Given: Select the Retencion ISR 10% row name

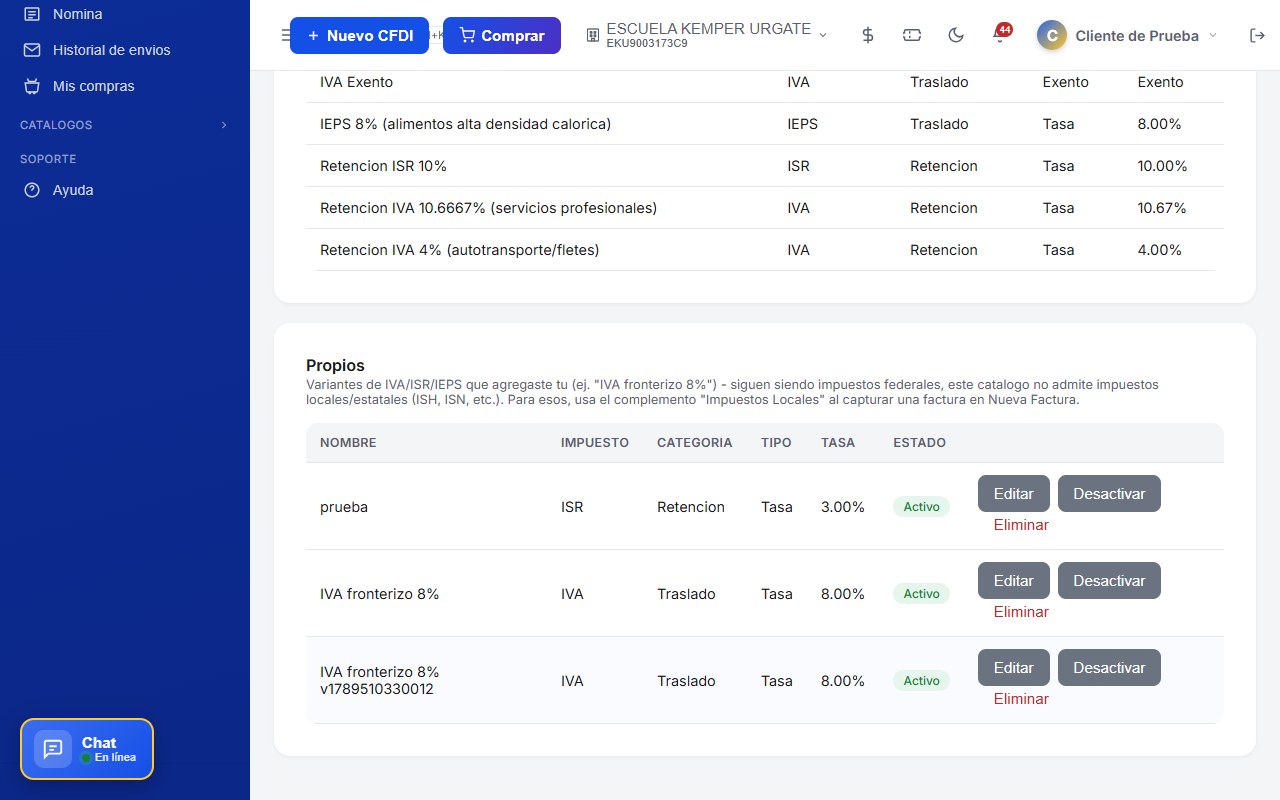Looking at the screenshot, I should (383, 166).
